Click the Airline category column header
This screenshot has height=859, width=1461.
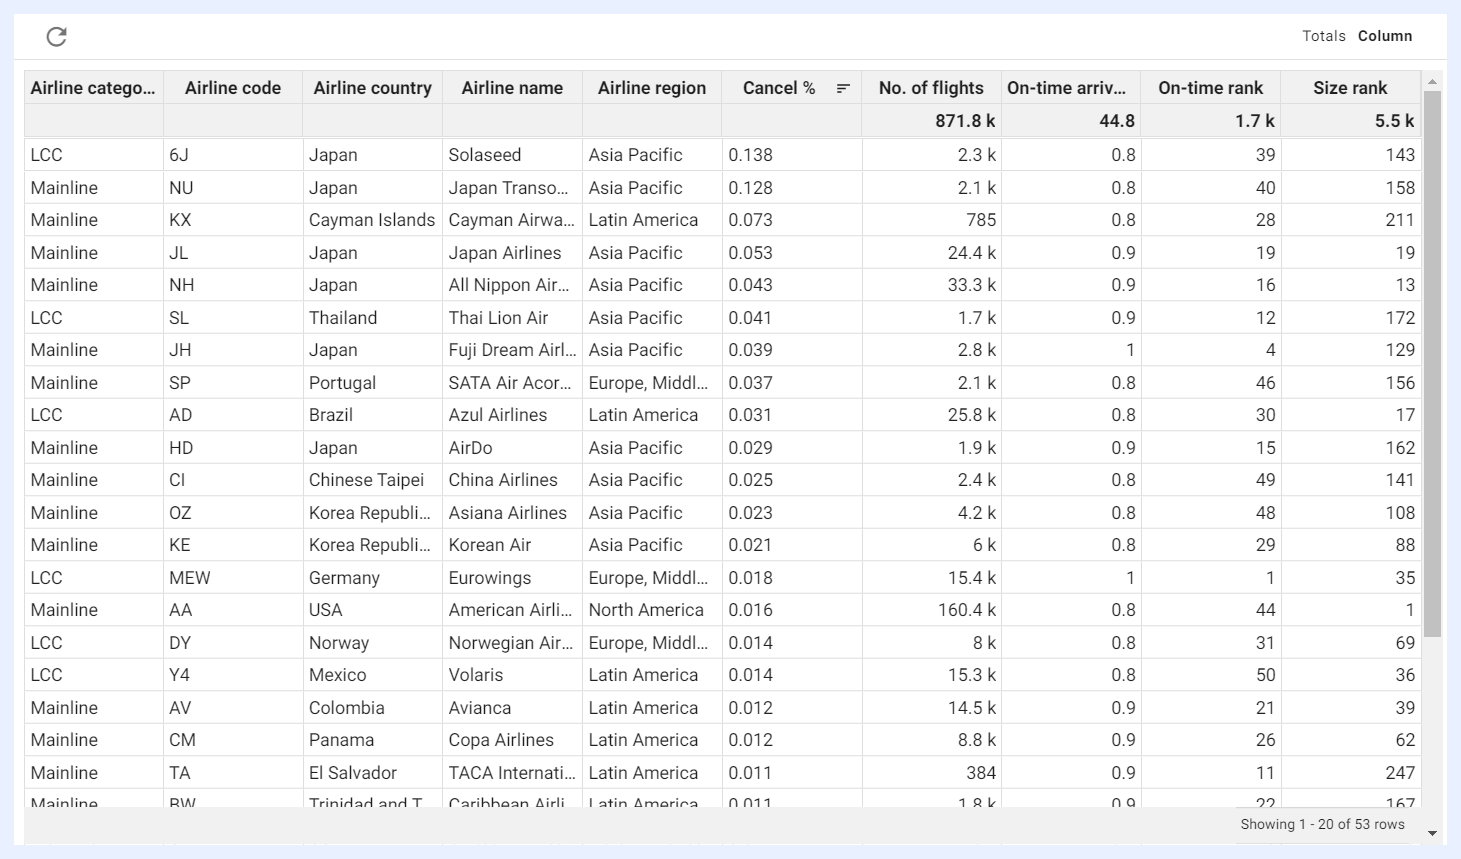click(x=93, y=88)
